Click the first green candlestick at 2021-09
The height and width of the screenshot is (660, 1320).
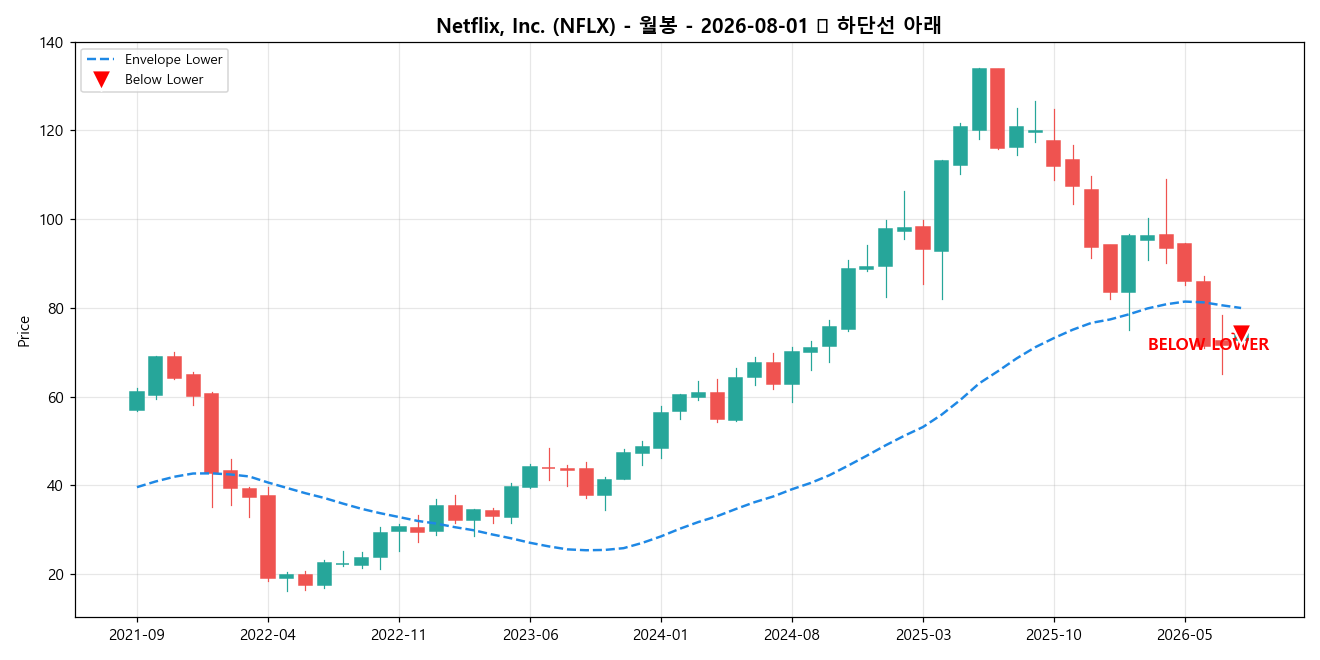(x=137, y=400)
